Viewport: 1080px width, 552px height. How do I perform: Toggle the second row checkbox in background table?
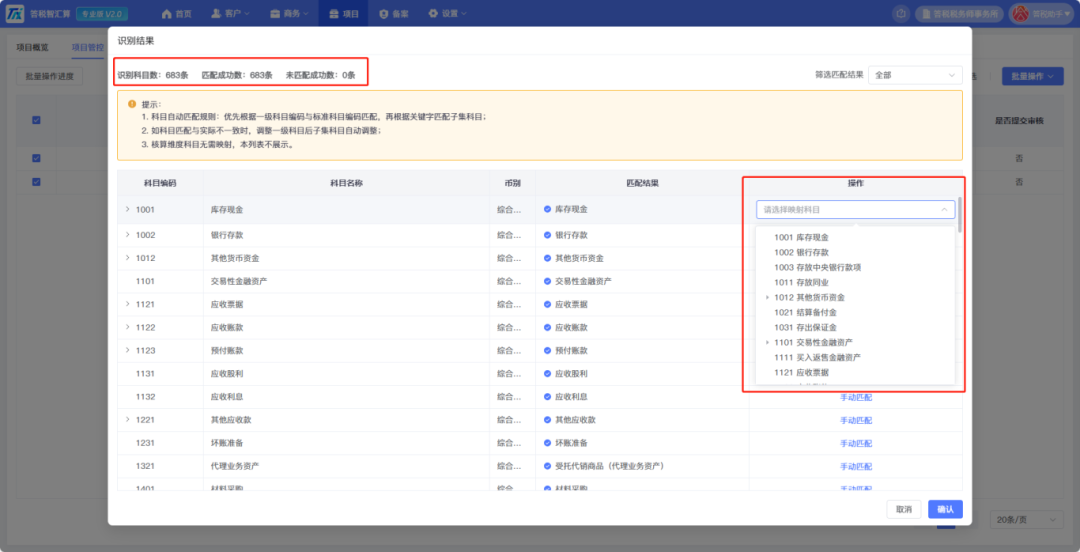coord(36,182)
